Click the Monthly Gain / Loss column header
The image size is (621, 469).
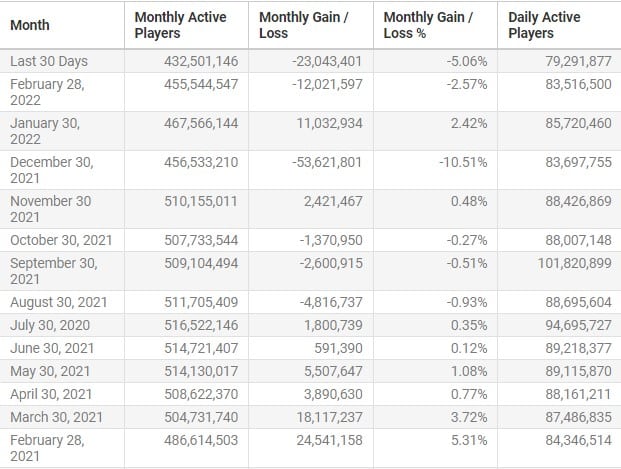[x=302, y=25]
